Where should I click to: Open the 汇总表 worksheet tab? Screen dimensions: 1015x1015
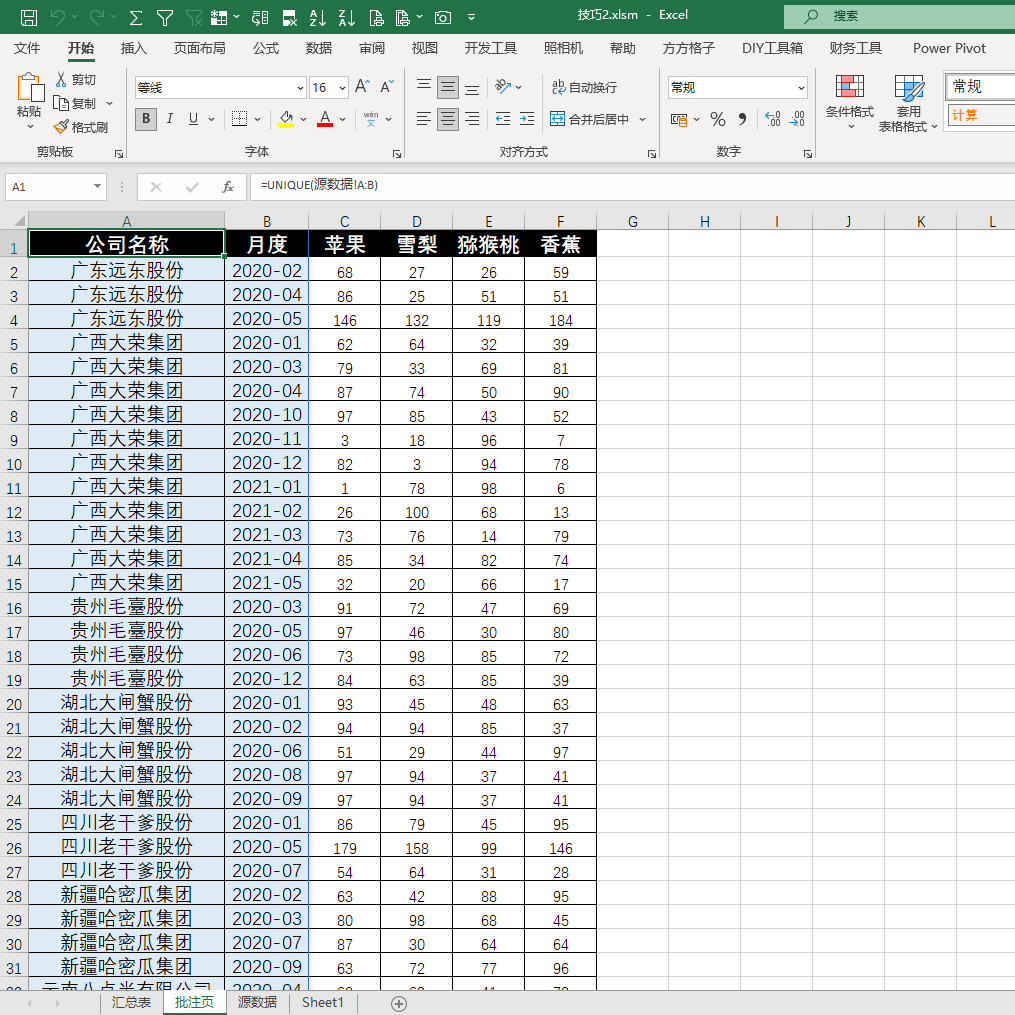coord(131,1002)
